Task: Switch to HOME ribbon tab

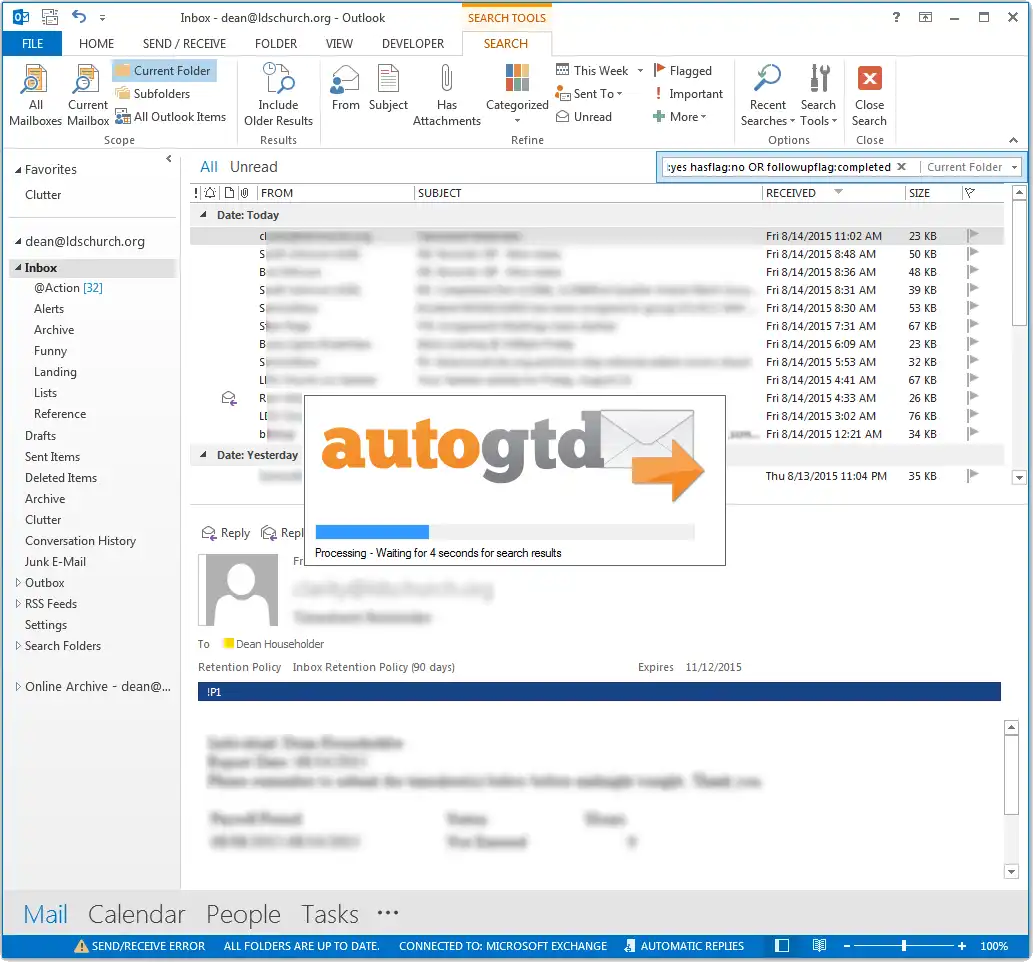Action: pos(96,43)
